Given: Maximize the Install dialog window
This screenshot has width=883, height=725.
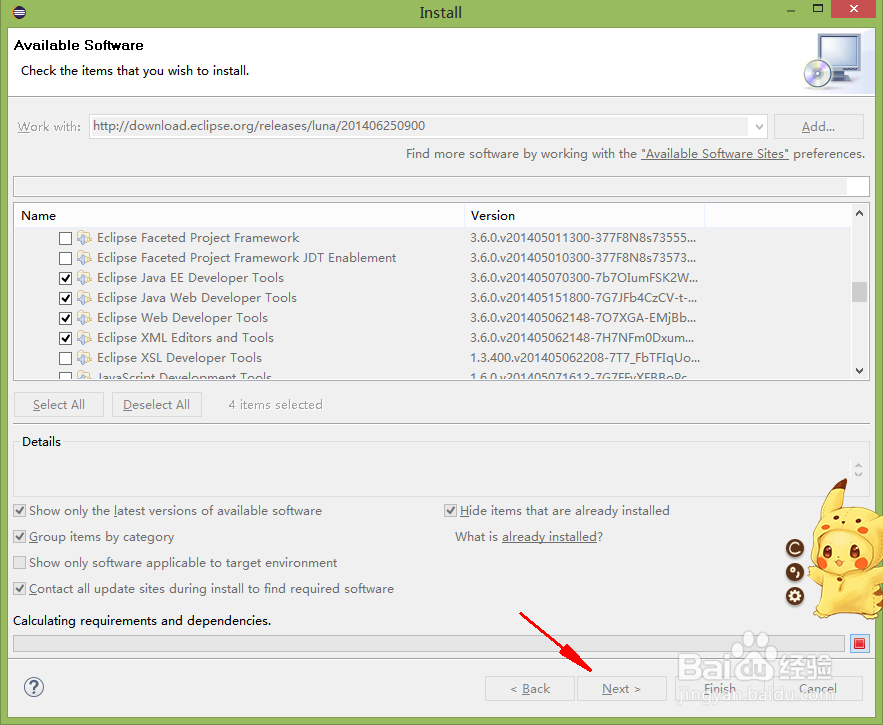Looking at the screenshot, I should coord(818,8).
